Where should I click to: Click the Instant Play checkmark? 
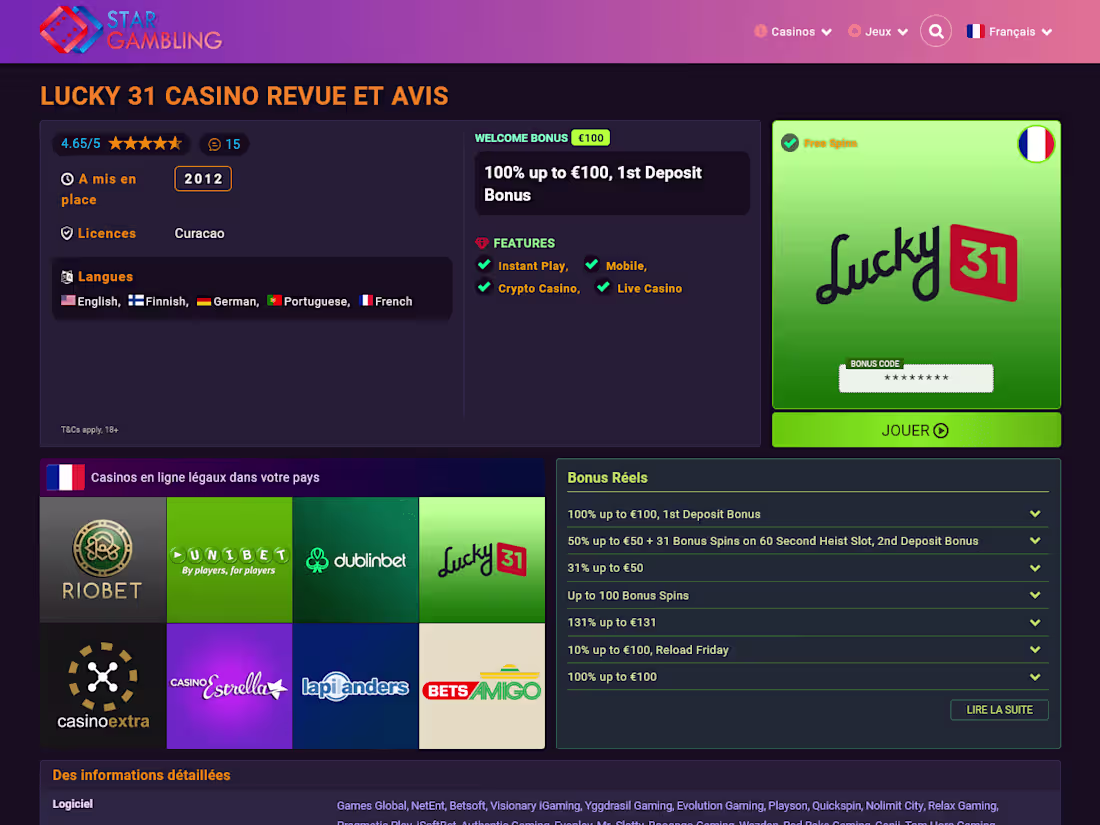pyautogui.click(x=484, y=264)
